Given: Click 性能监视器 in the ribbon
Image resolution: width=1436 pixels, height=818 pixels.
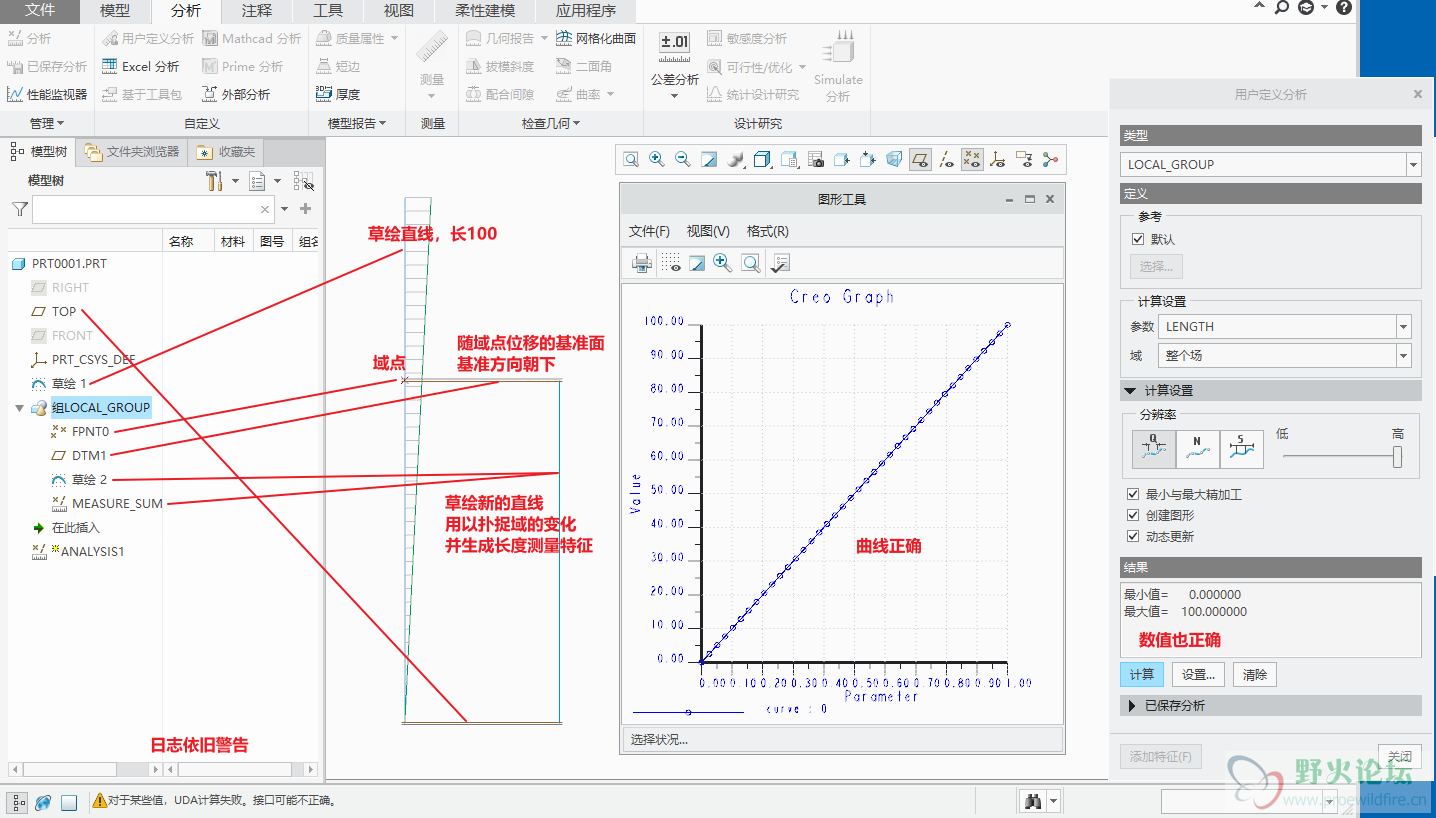Looking at the screenshot, I should point(48,94).
